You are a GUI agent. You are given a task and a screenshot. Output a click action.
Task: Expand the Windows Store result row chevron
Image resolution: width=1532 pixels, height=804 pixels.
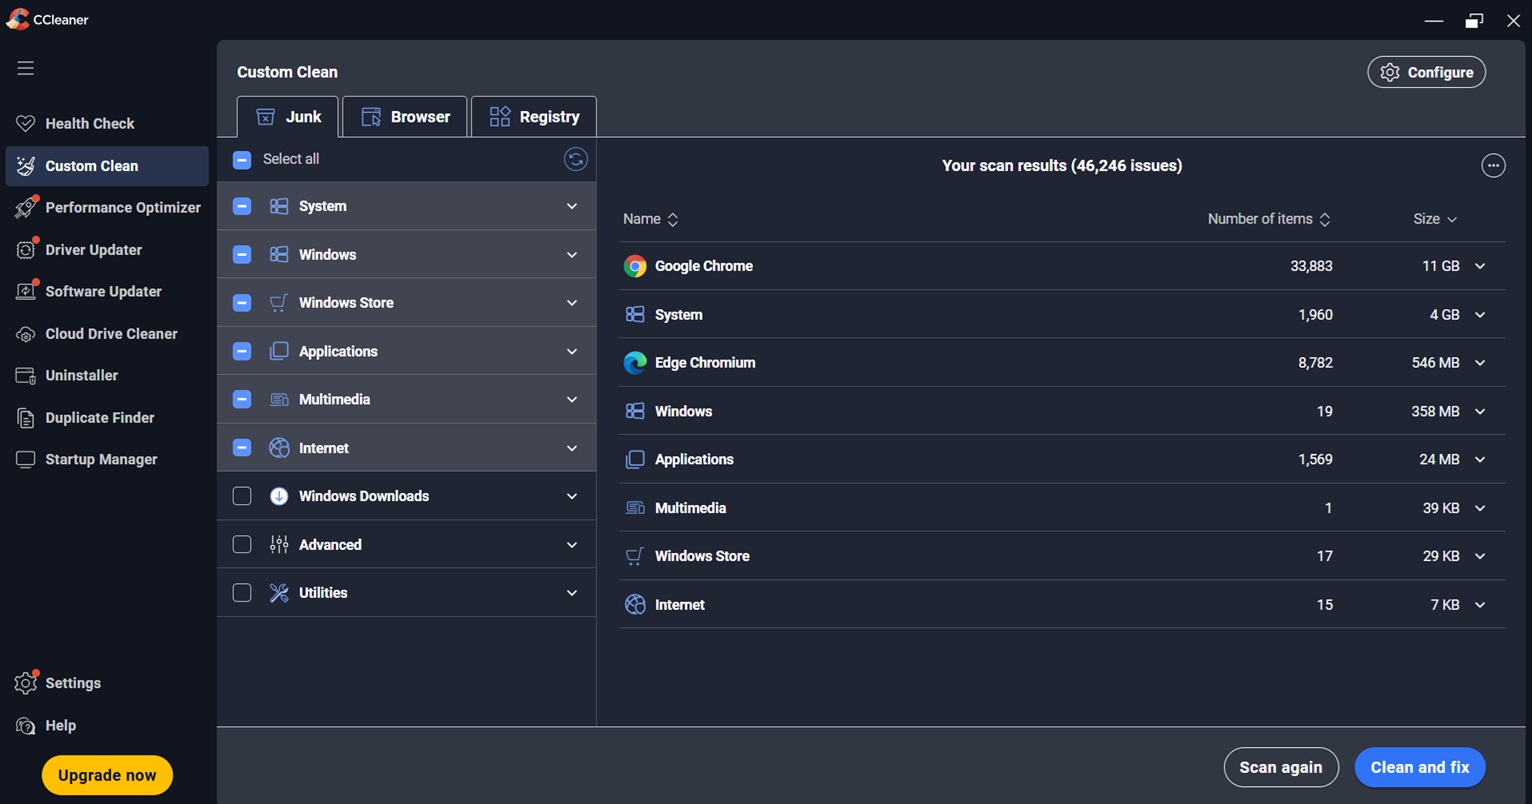(x=1480, y=556)
